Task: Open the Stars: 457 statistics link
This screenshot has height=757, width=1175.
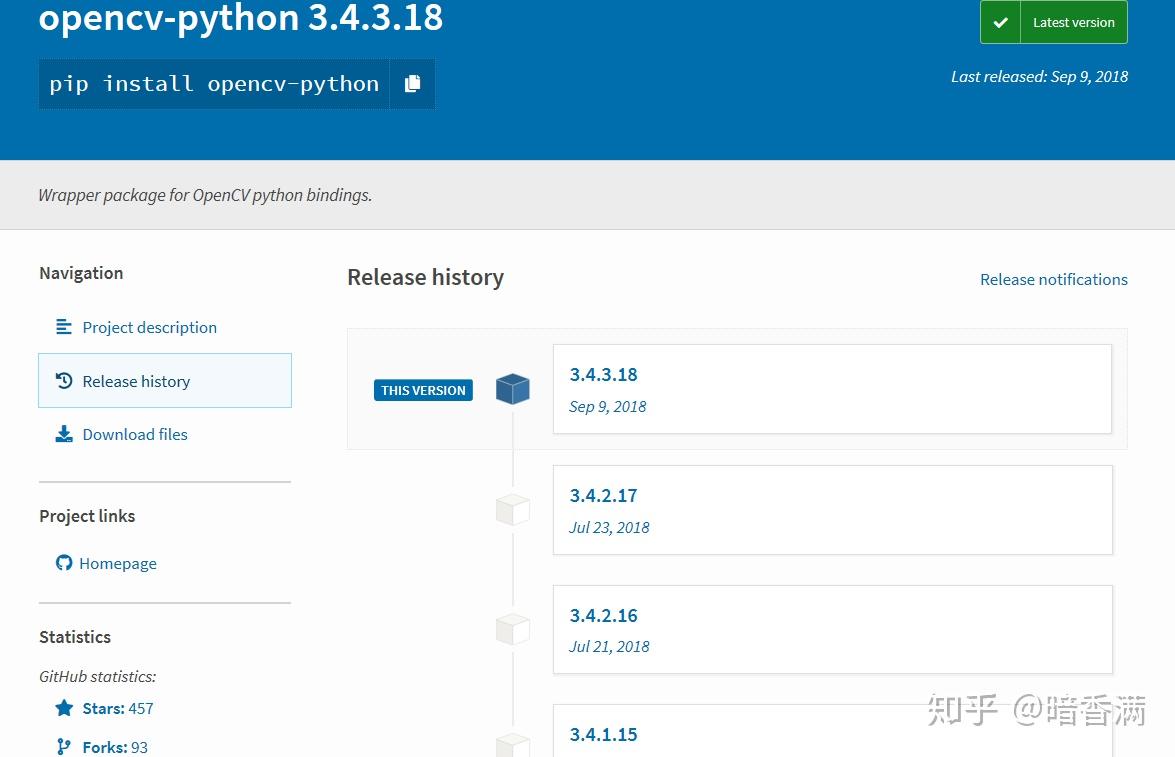Action: pyautogui.click(x=118, y=708)
